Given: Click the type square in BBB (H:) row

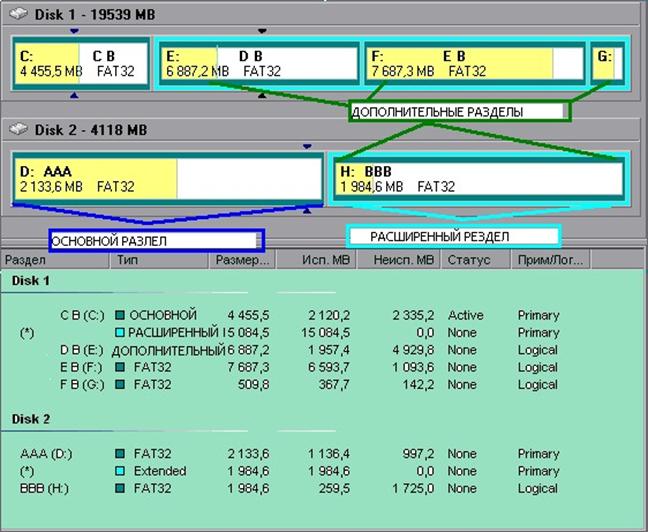Looking at the screenshot, I should click(120, 488).
